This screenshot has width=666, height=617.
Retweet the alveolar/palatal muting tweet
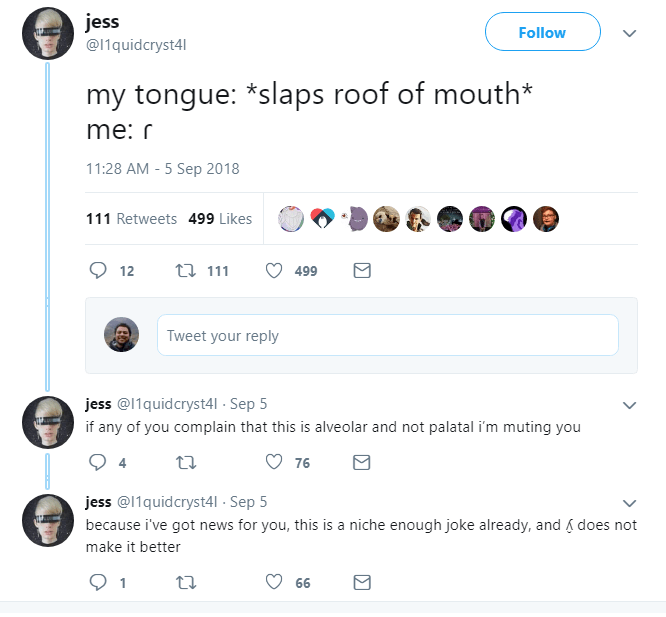coord(182,462)
